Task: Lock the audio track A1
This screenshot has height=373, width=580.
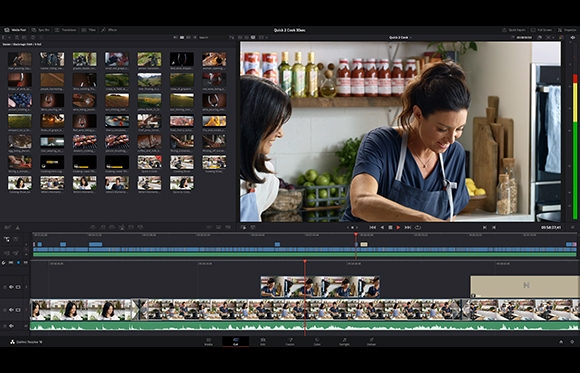Action: click(5, 326)
